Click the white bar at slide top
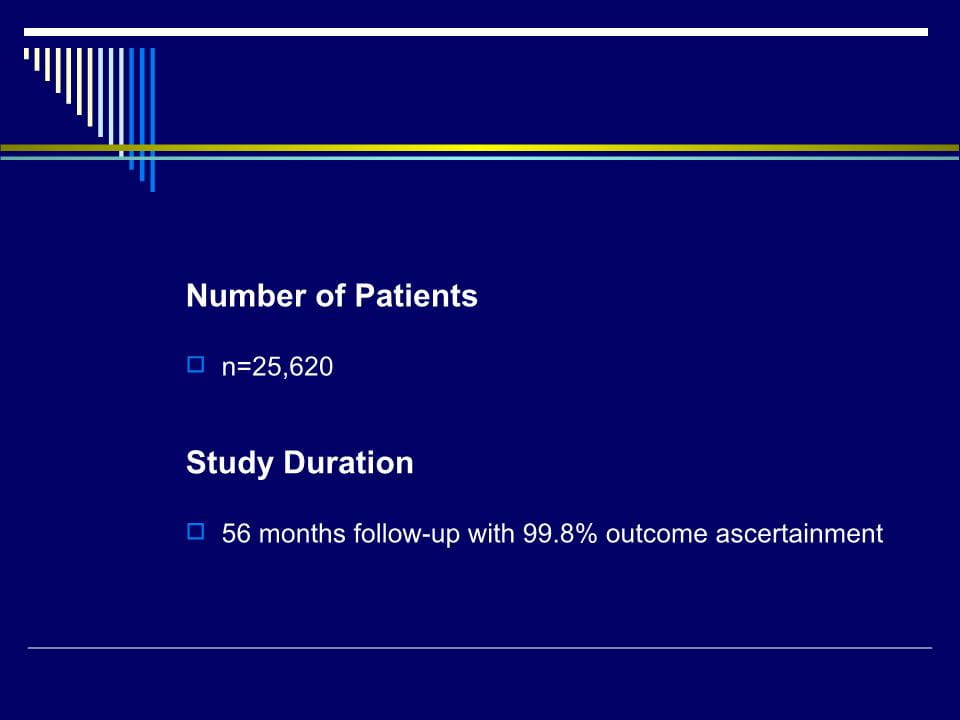This screenshot has width=960, height=720. 476,32
